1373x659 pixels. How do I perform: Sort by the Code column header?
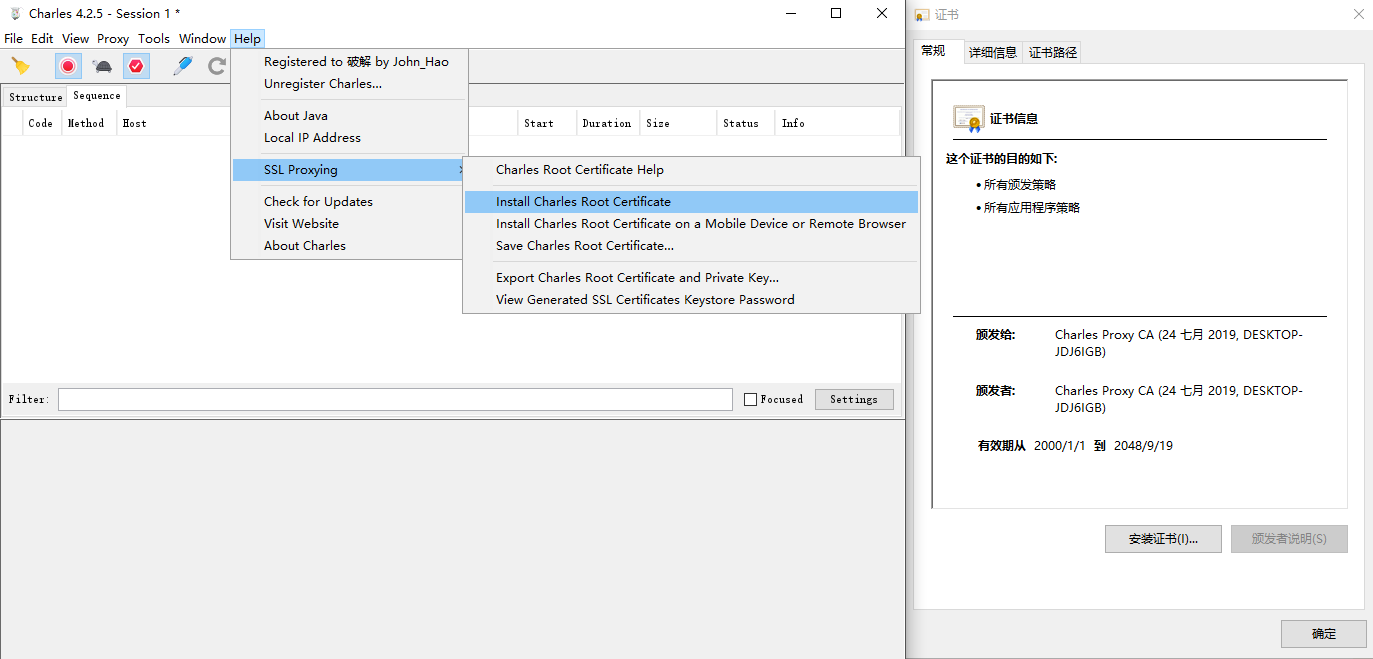pyautogui.click(x=41, y=123)
